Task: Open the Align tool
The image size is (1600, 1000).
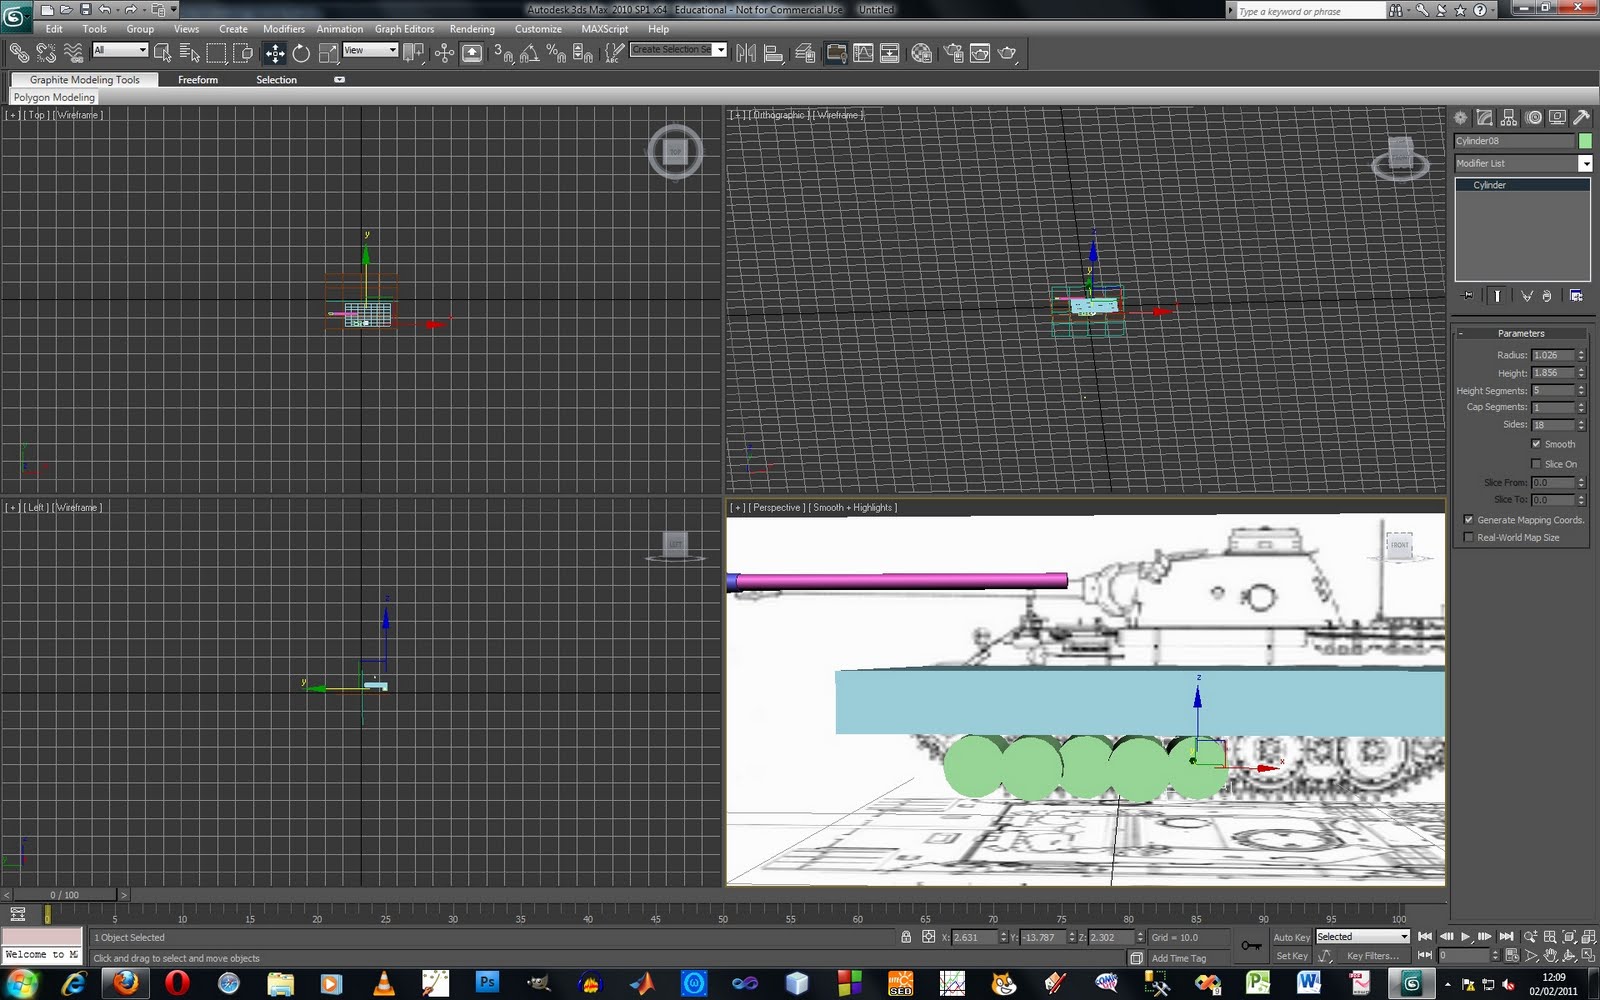Action: [775, 53]
